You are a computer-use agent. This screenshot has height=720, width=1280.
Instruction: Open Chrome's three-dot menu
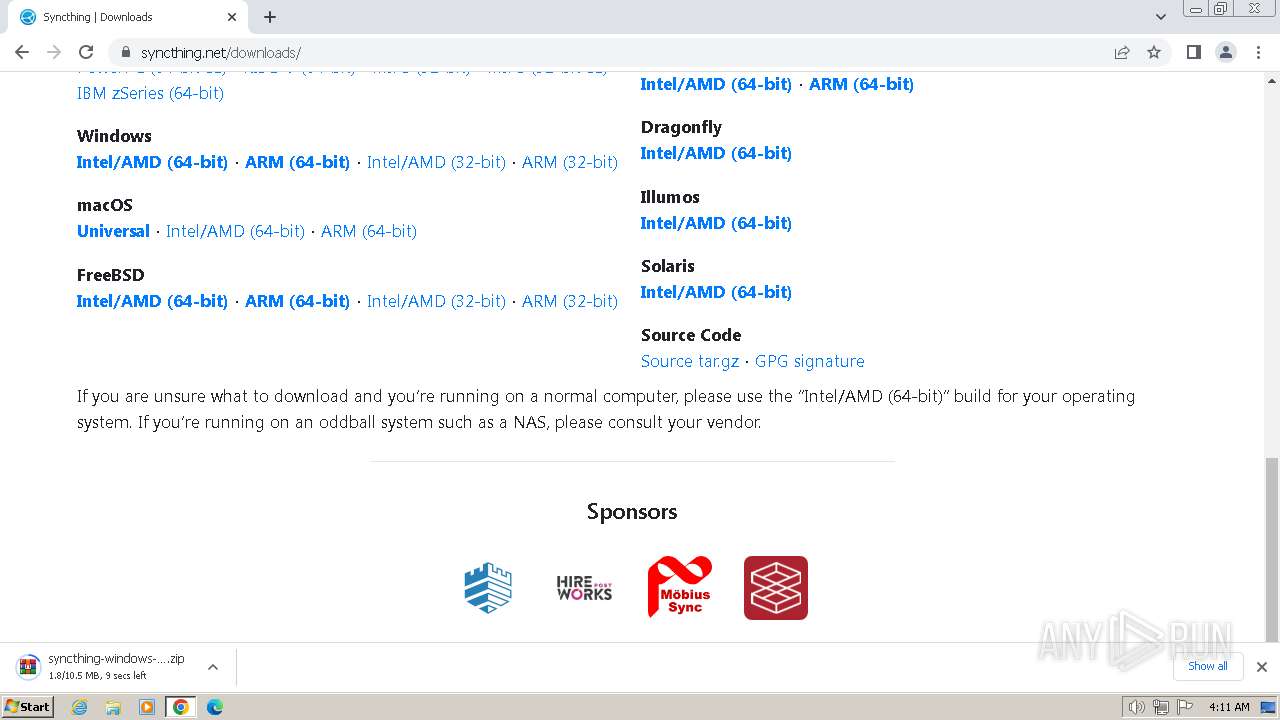click(1258, 52)
